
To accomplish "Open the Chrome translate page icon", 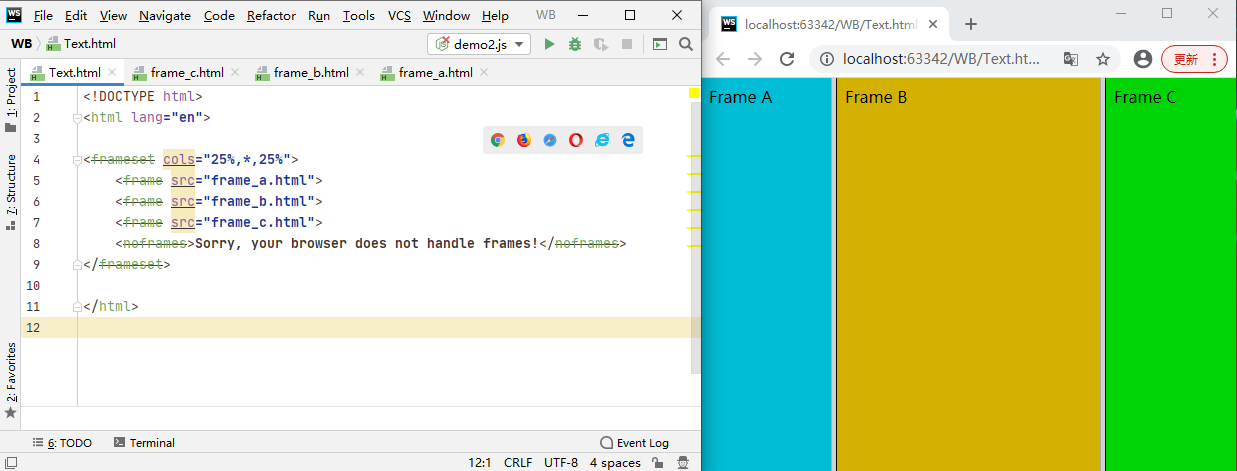I will click(x=1070, y=59).
